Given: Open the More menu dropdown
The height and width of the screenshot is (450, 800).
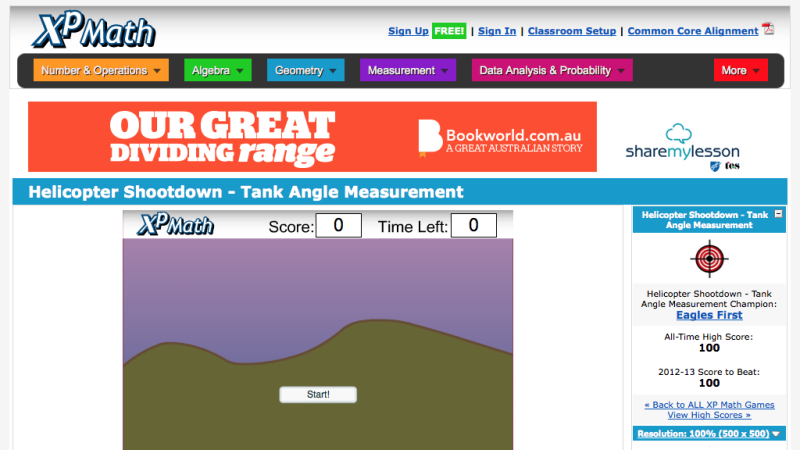Looking at the screenshot, I should 740,71.
